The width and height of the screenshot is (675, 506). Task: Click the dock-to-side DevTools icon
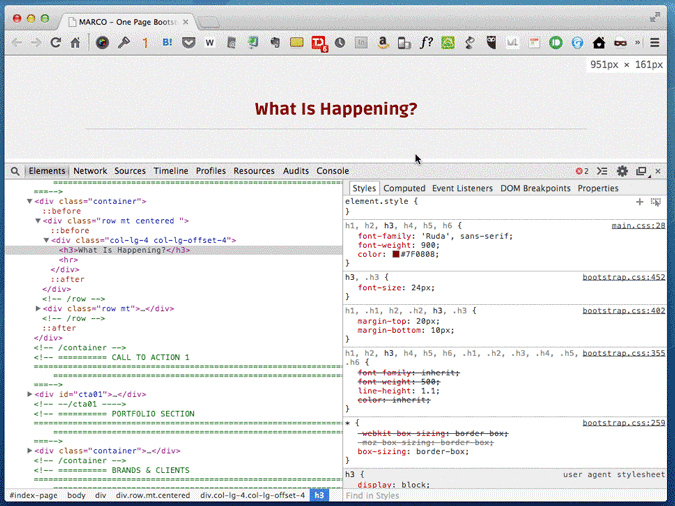641,171
